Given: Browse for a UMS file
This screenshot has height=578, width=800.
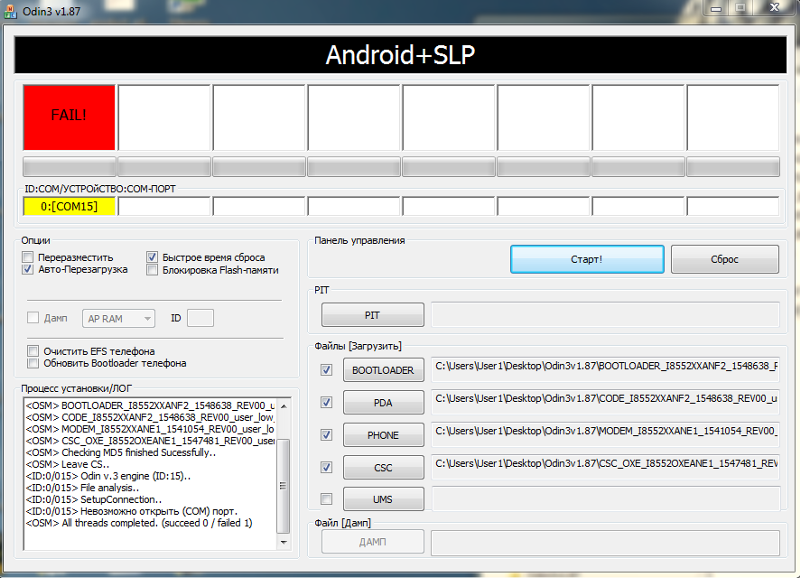Looking at the screenshot, I should pyautogui.click(x=383, y=499).
